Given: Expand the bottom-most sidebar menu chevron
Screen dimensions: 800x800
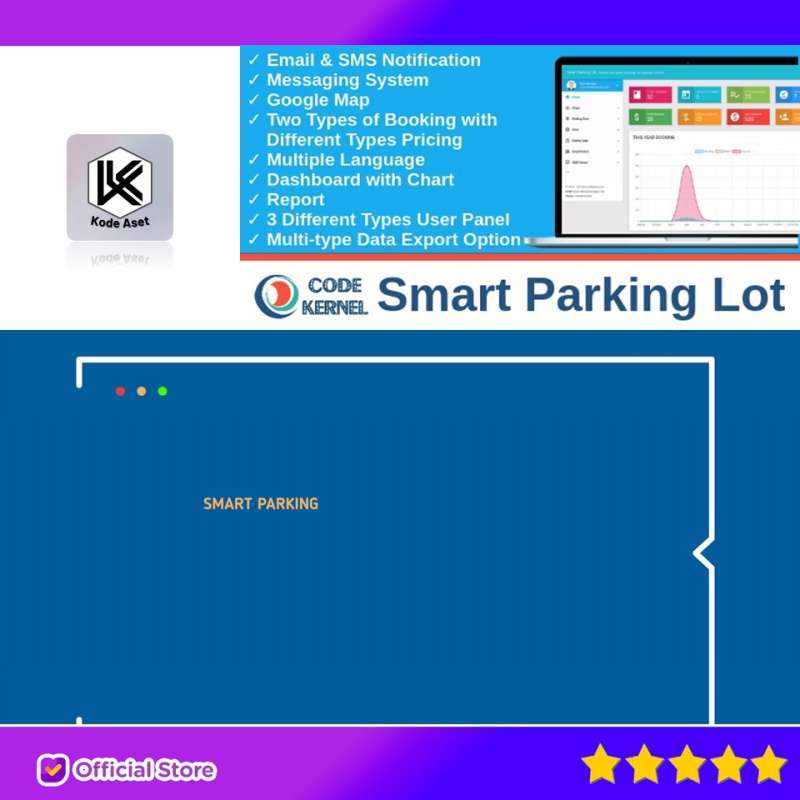Looking at the screenshot, I should tap(618, 162).
